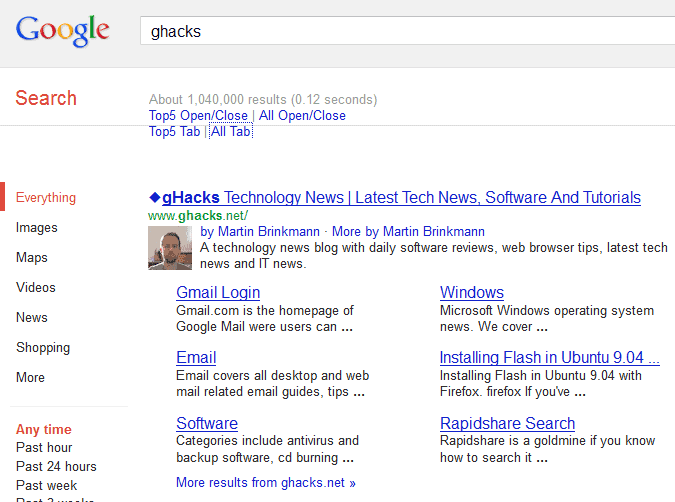Viewport: 675px width, 502px height.
Task: Select Videos in the left sidebar
Action: point(36,287)
